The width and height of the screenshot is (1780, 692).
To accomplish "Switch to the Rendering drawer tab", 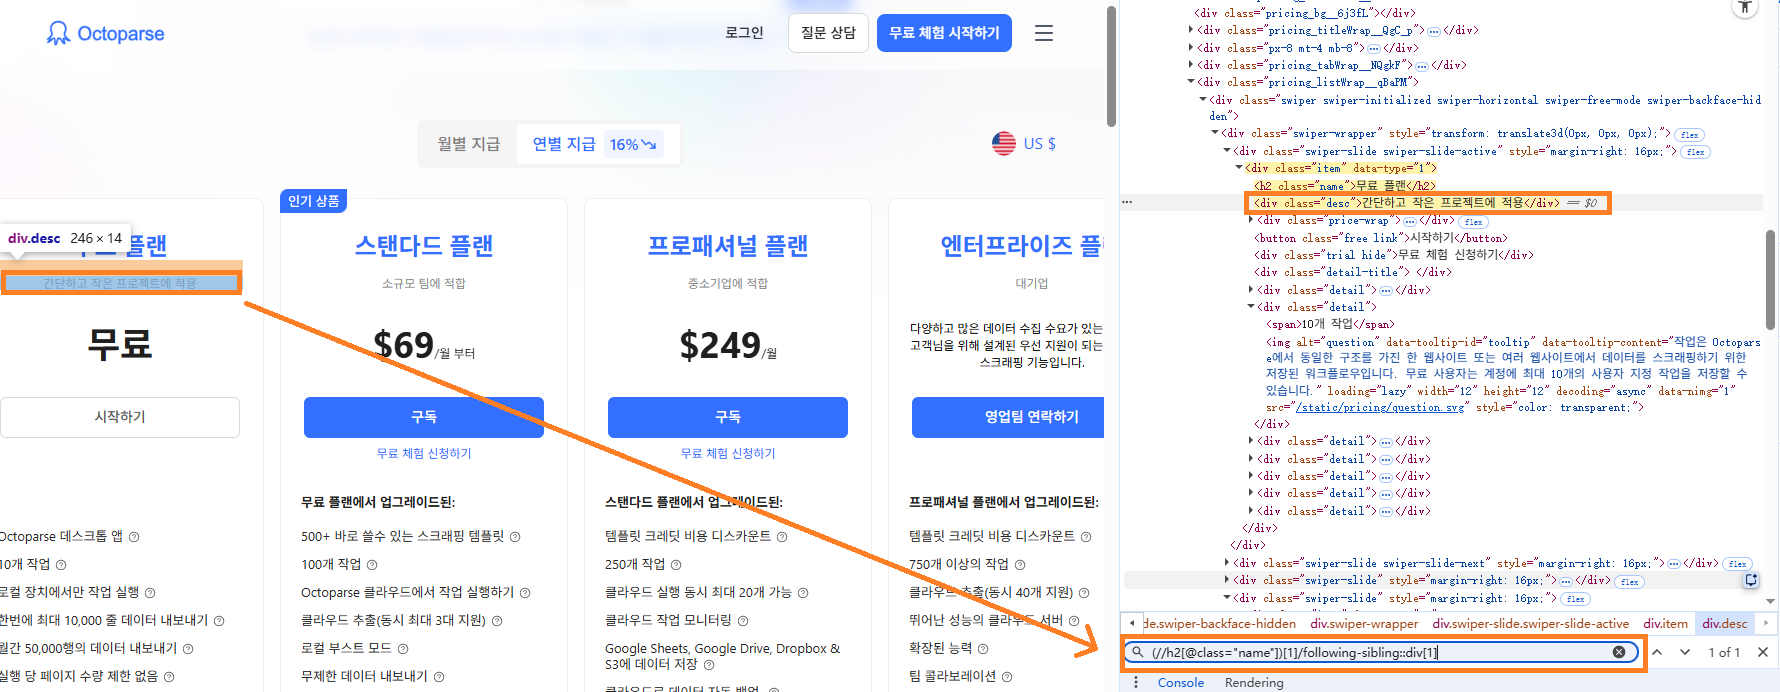I will click(1253, 682).
